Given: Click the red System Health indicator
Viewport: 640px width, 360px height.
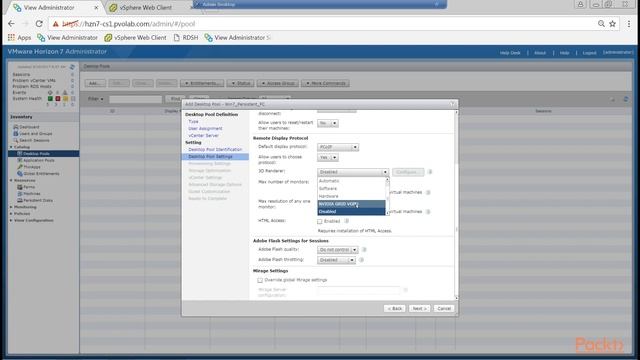Looking at the screenshot, I should (58, 98).
